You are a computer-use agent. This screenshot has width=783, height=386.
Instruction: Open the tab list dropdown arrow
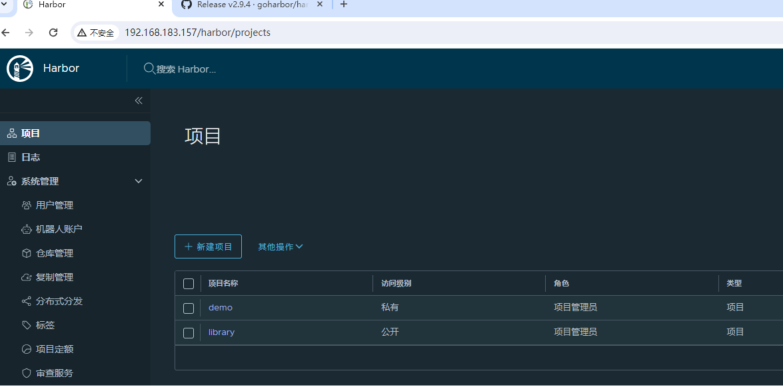tap(5, 4)
